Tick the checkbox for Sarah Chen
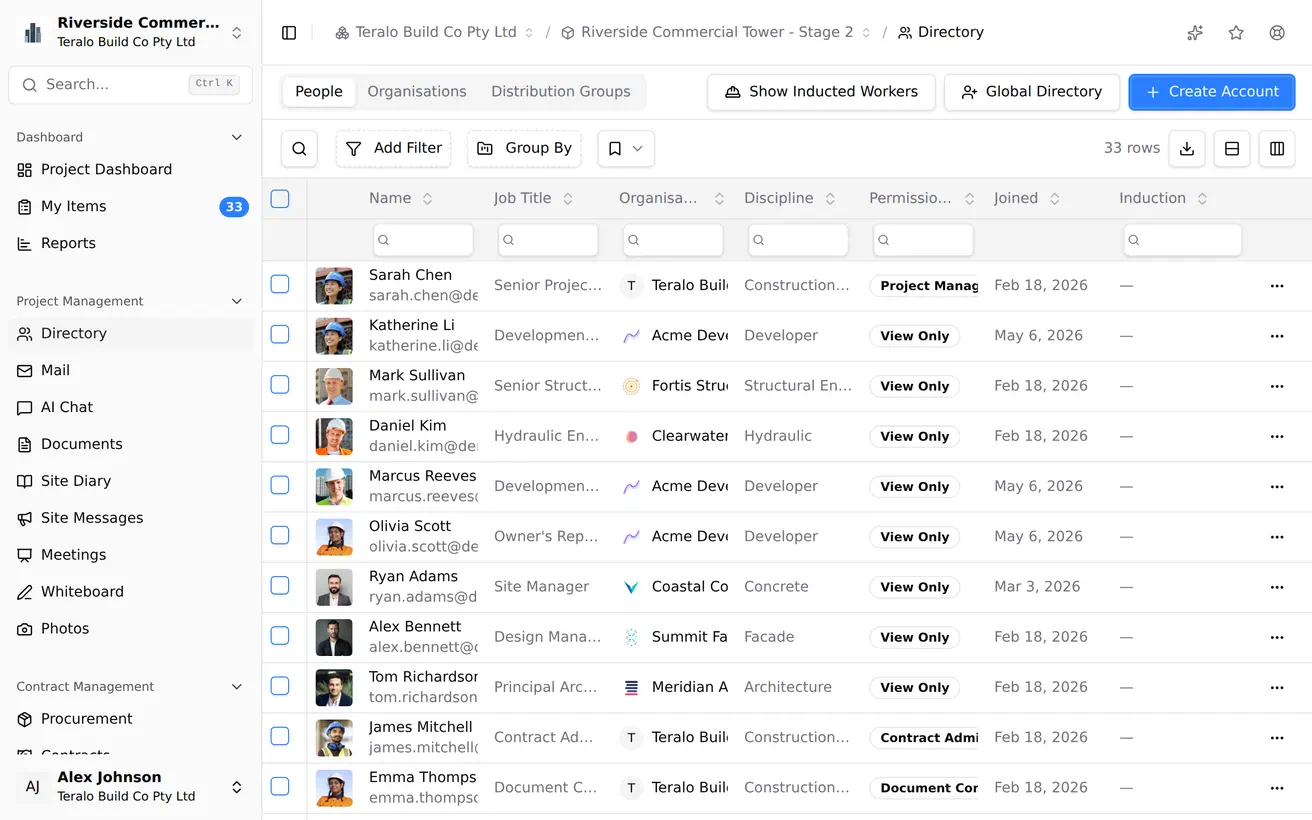The width and height of the screenshot is (1312, 820). point(280,285)
